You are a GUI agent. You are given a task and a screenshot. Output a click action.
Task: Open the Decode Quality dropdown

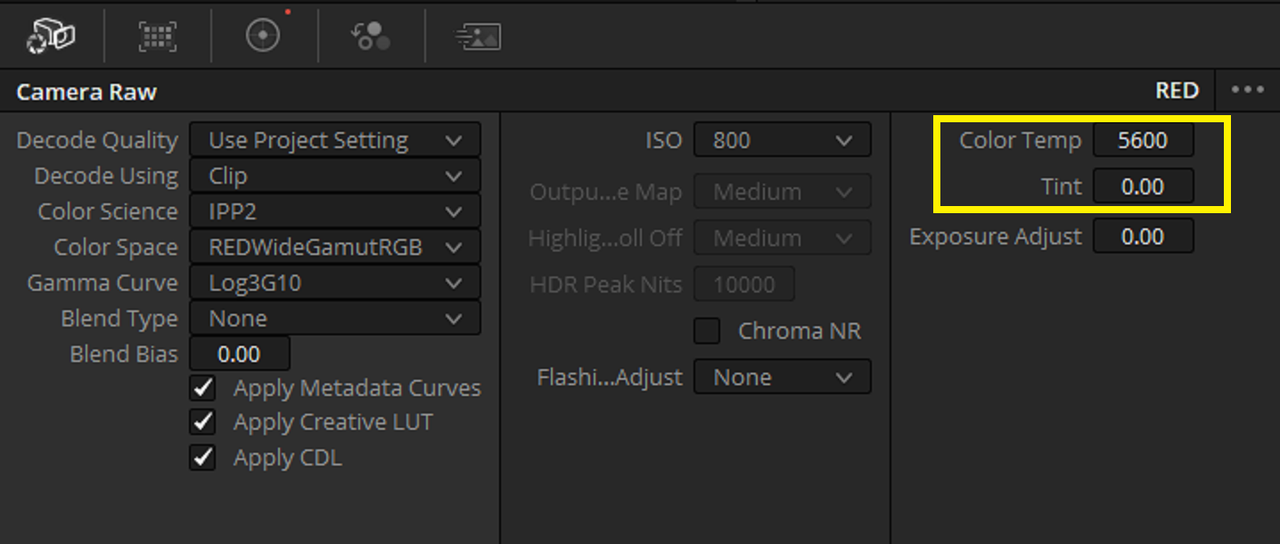335,141
